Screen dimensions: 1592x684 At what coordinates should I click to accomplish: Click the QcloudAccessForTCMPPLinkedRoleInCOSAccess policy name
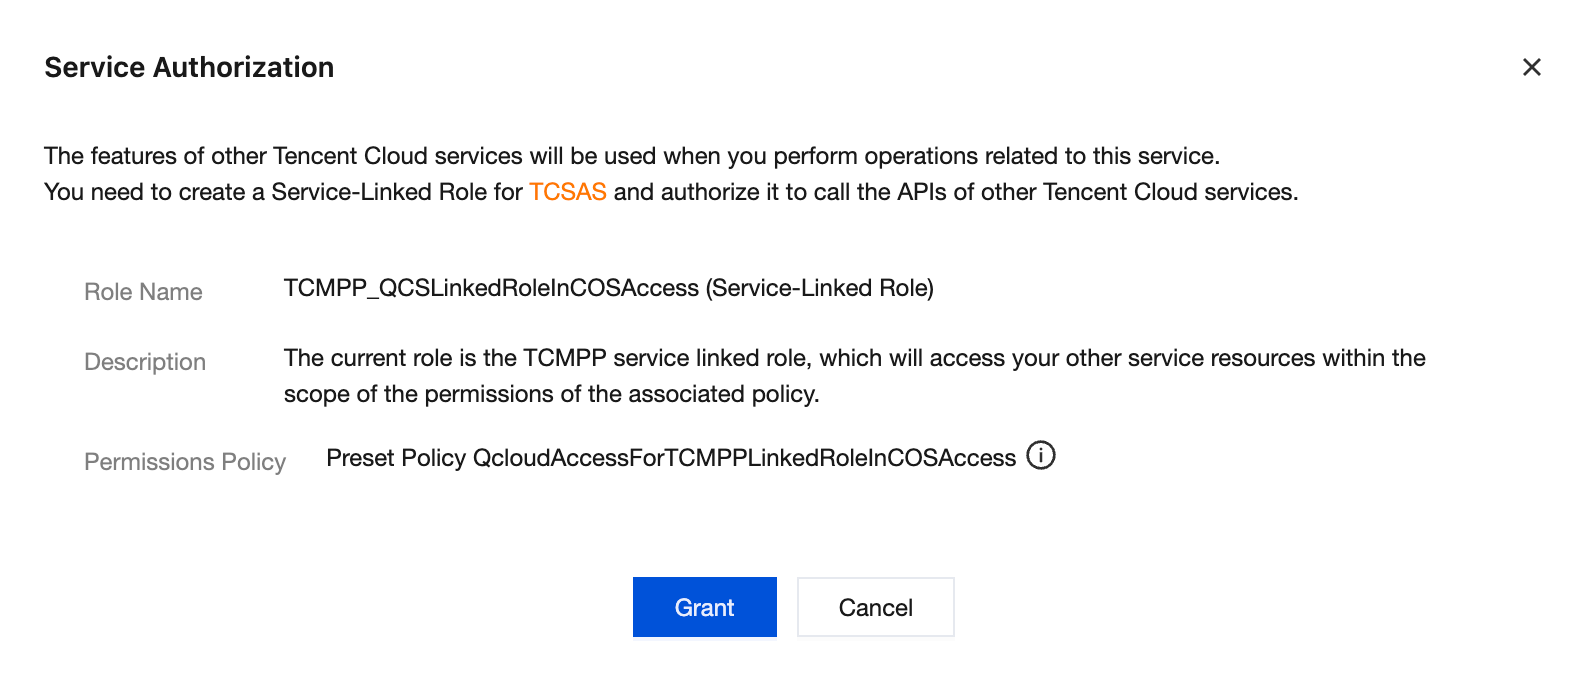pos(744,458)
